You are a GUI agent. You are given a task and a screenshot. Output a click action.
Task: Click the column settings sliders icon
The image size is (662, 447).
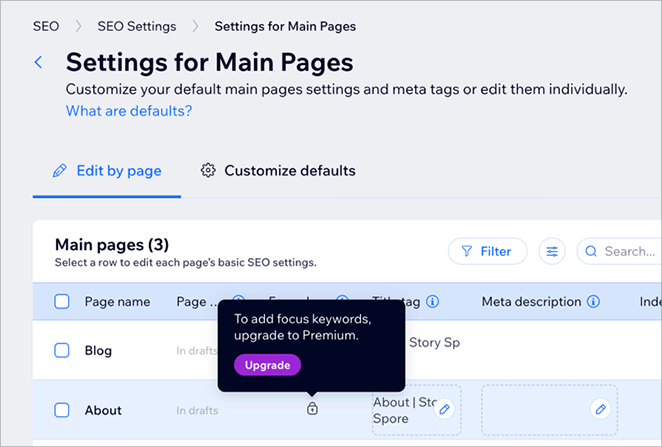(x=551, y=252)
